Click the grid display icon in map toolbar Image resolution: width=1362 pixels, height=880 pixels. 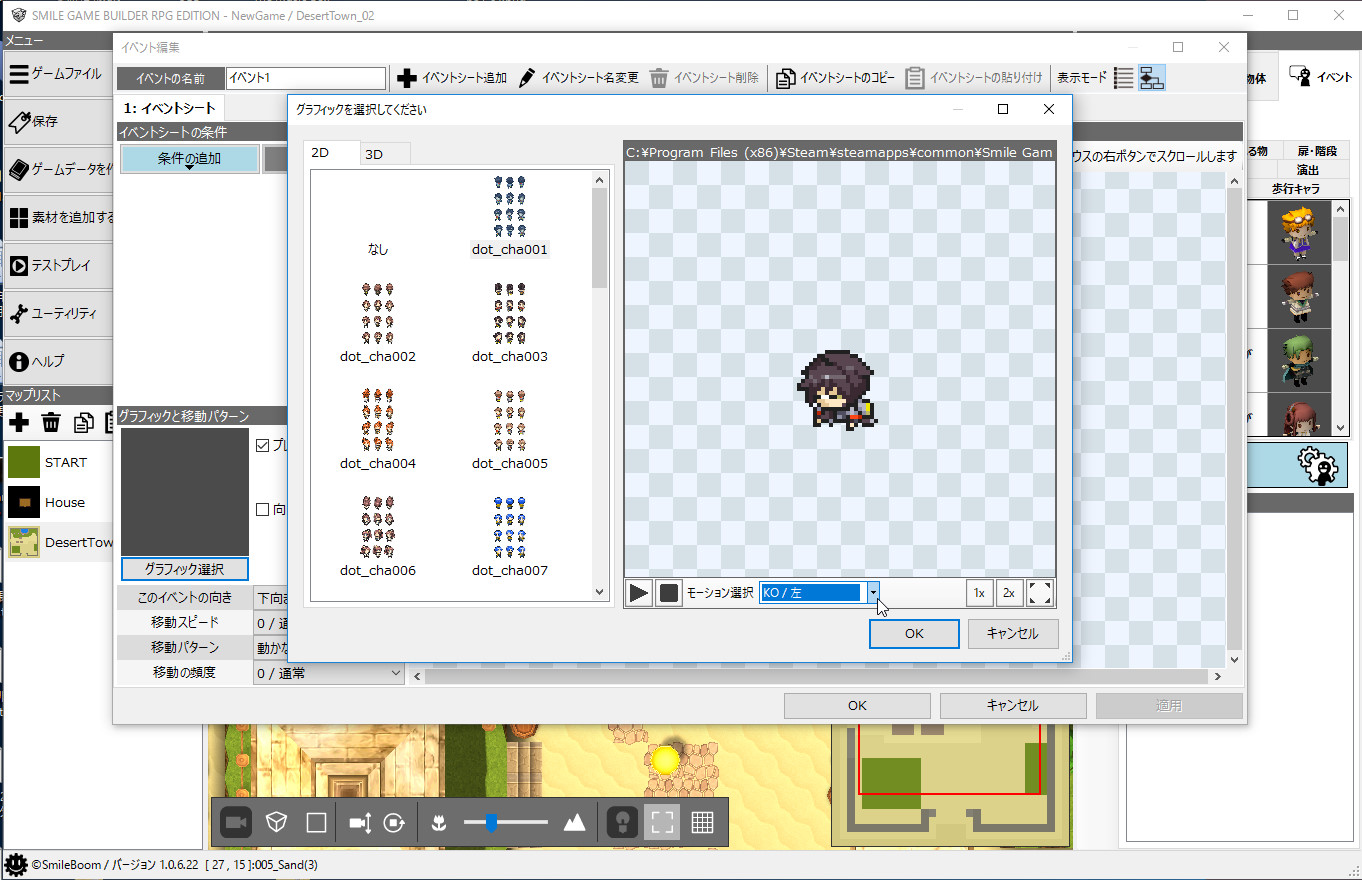pos(702,822)
